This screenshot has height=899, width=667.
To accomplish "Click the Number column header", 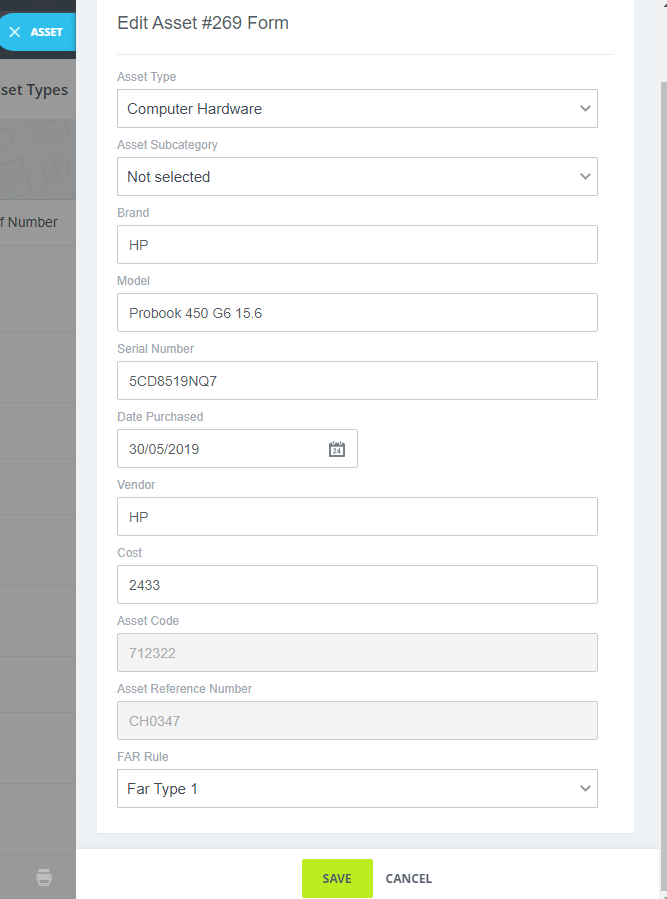I will coord(30,222).
